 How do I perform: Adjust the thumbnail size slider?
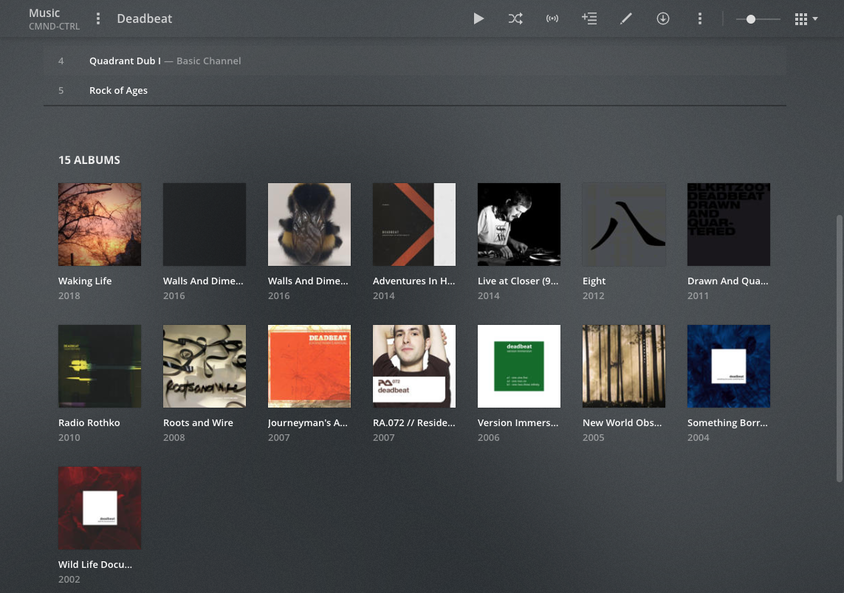[751, 19]
